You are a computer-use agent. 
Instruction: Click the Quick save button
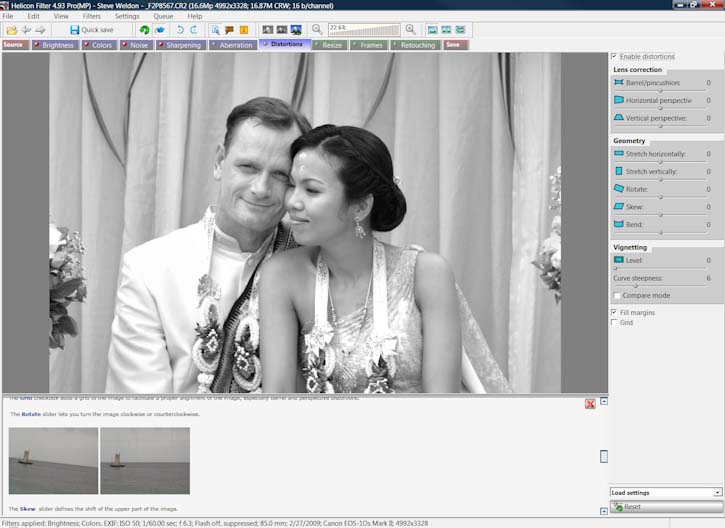point(92,30)
